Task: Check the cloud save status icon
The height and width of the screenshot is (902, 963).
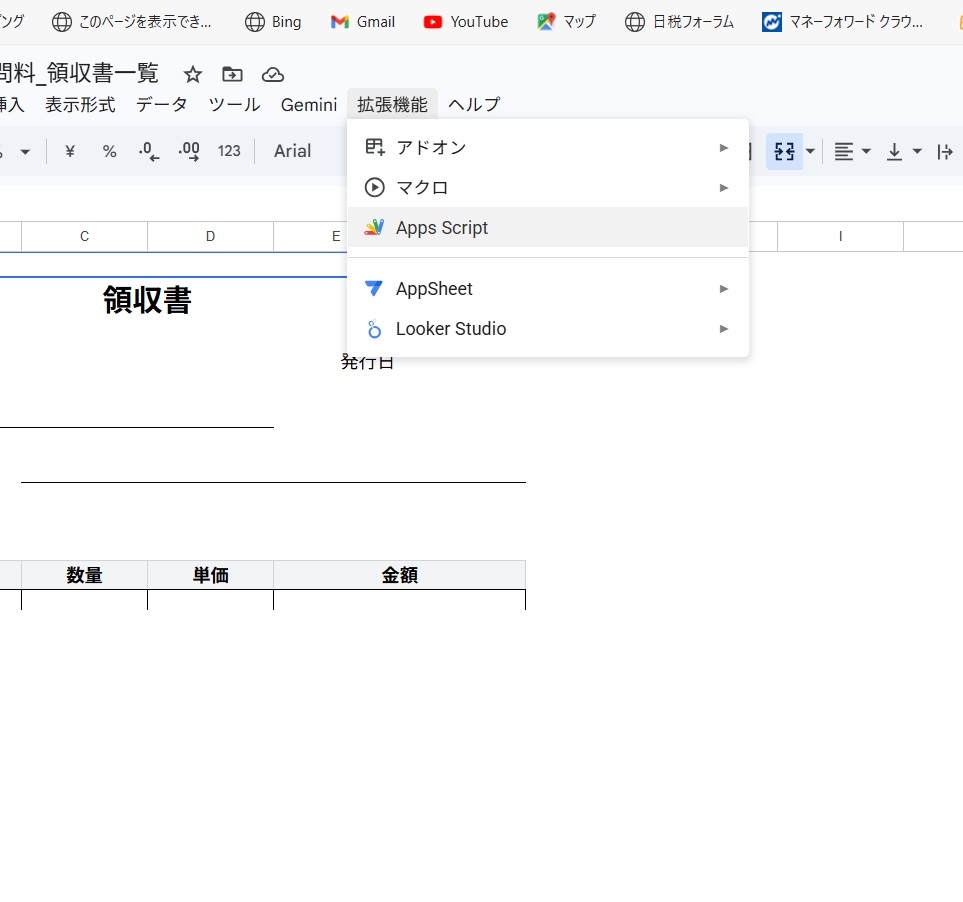Action: (x=272, y=74)
